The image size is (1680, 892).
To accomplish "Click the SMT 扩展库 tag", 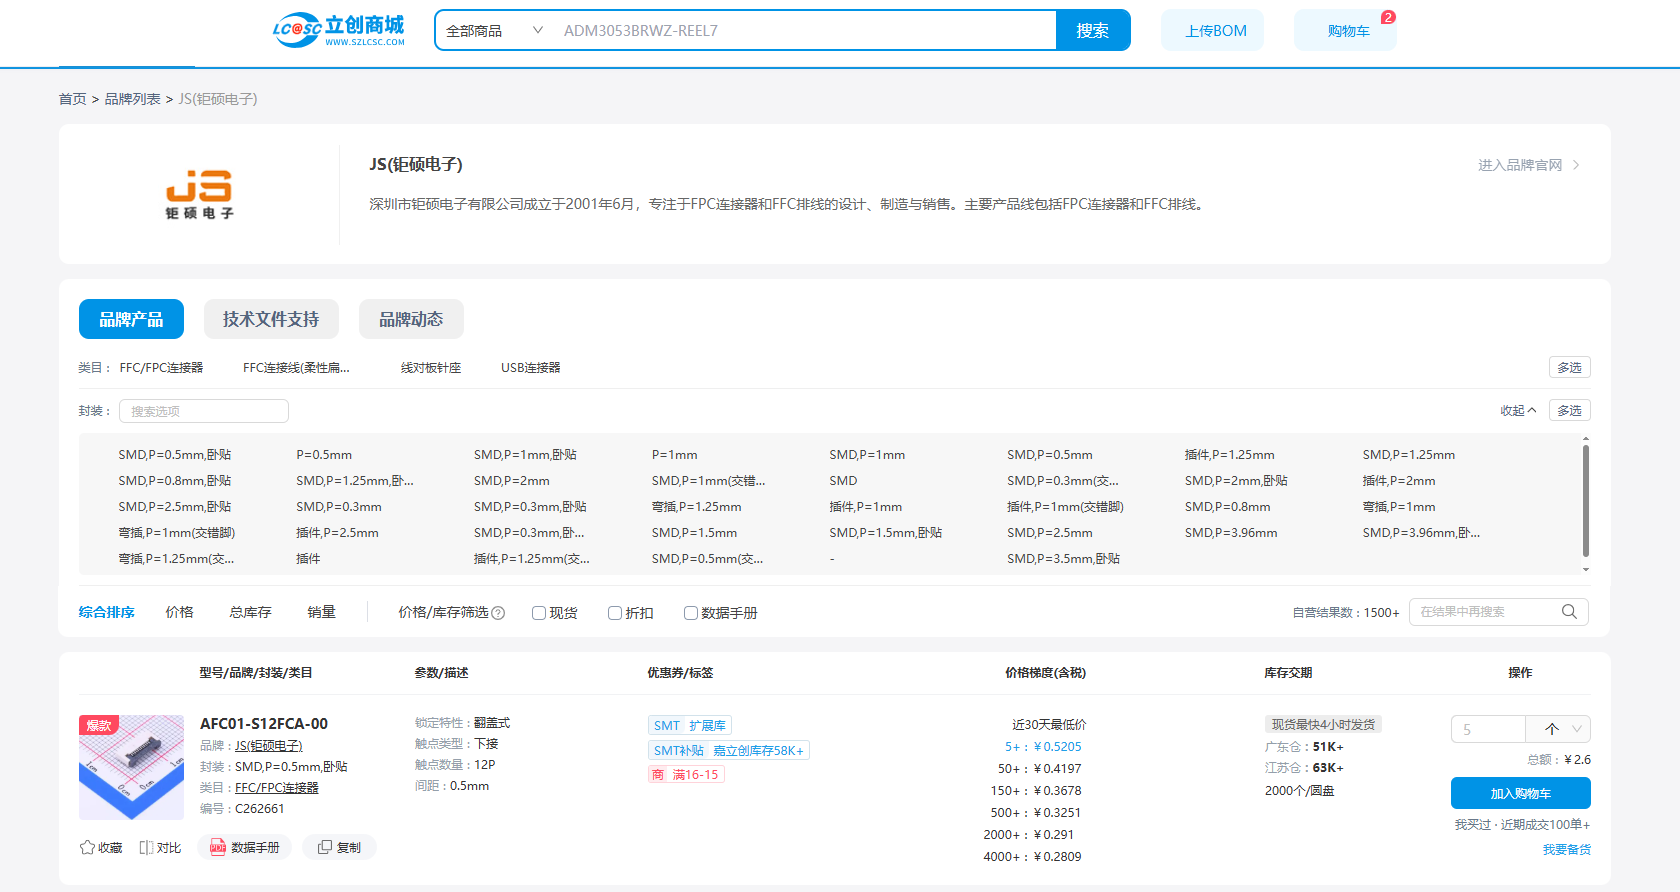I will (690, 725).
